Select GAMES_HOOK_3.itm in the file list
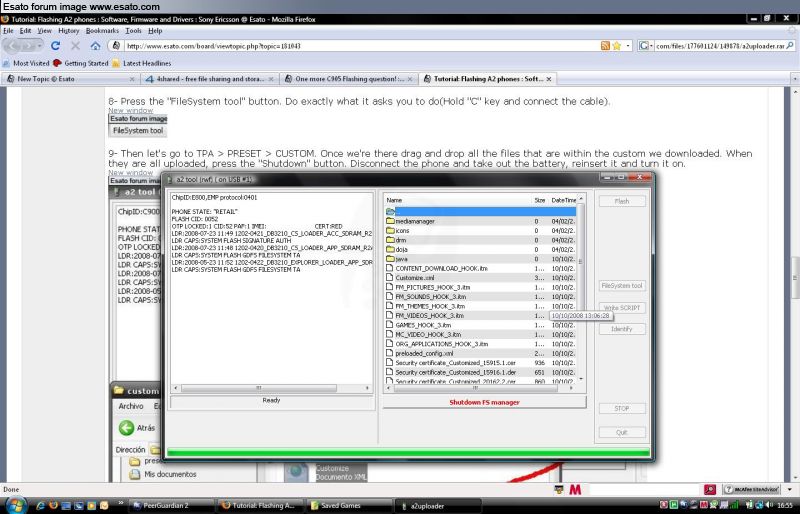The height and width of the screenshot is (514, 800). 480,325
